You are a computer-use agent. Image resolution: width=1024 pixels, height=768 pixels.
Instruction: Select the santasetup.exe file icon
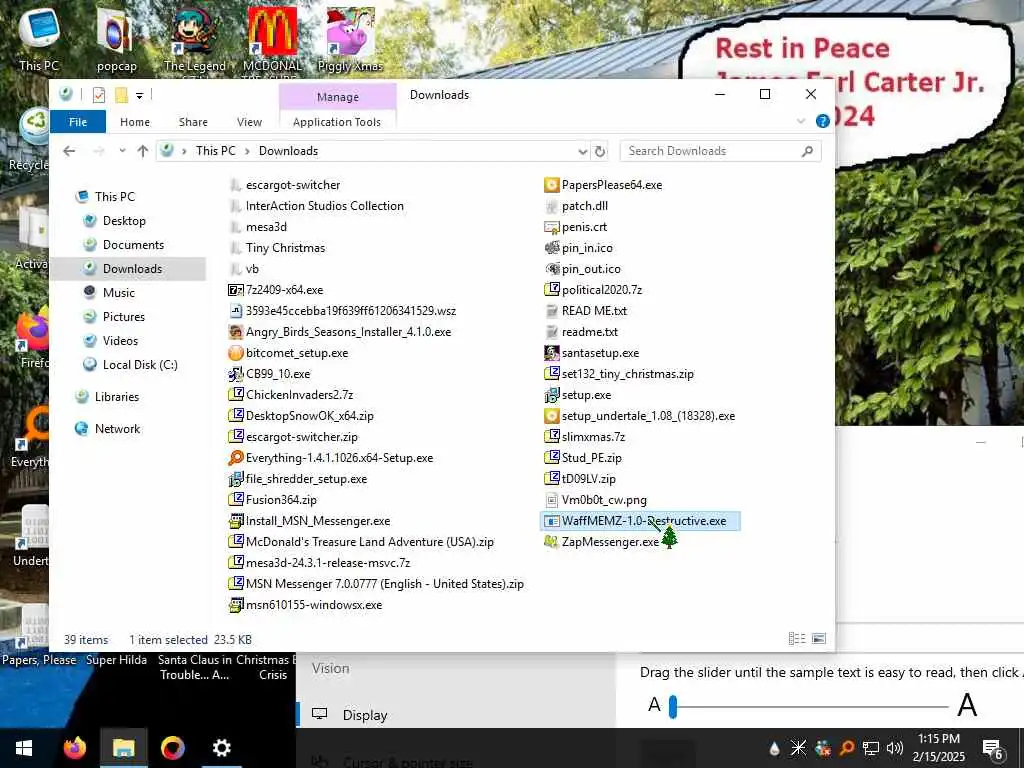552,353
